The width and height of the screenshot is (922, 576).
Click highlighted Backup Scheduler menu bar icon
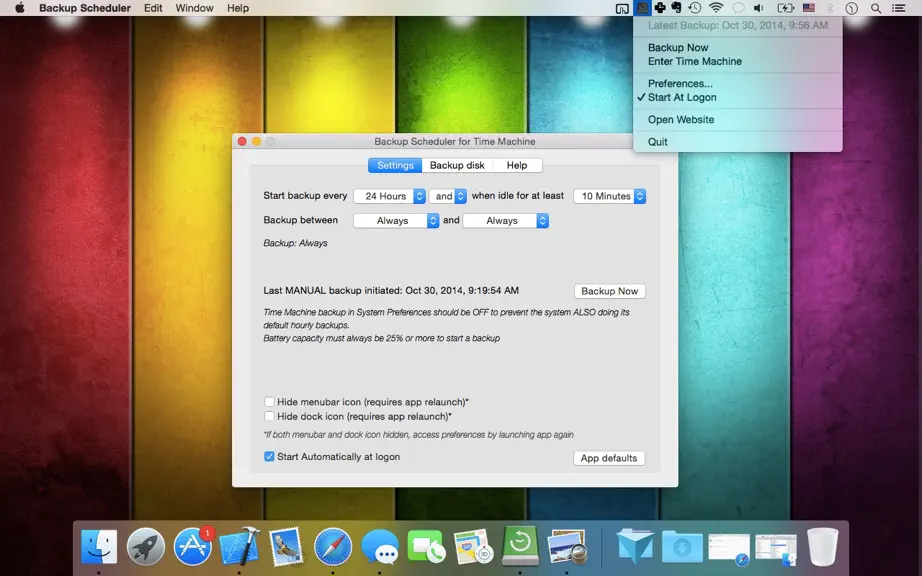pos(642,8)
